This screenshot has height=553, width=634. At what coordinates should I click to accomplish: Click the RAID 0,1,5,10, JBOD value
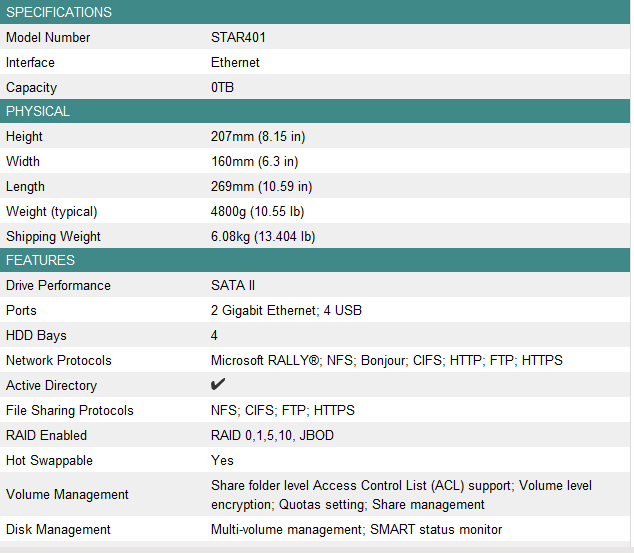[x=272, y=435]
